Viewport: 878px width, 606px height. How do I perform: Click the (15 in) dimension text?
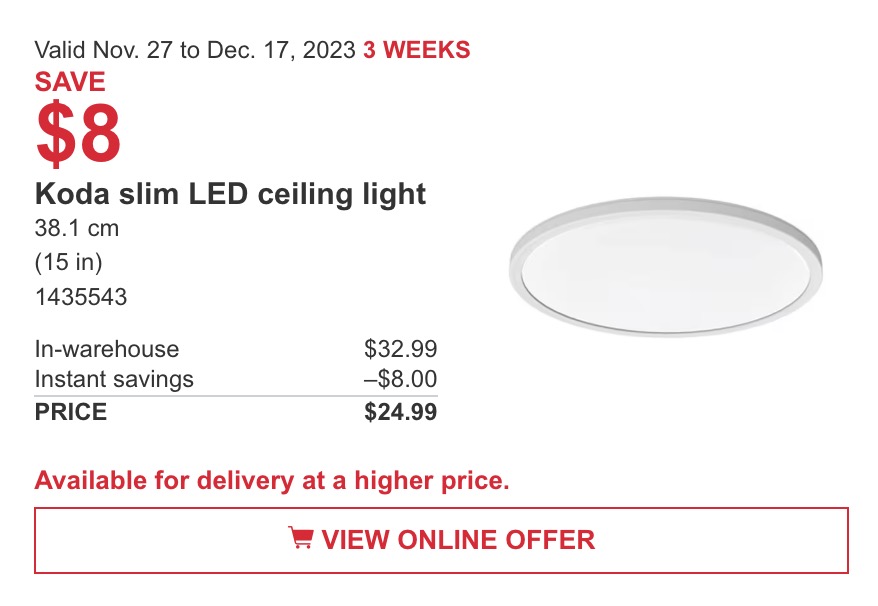coord(69,262)
